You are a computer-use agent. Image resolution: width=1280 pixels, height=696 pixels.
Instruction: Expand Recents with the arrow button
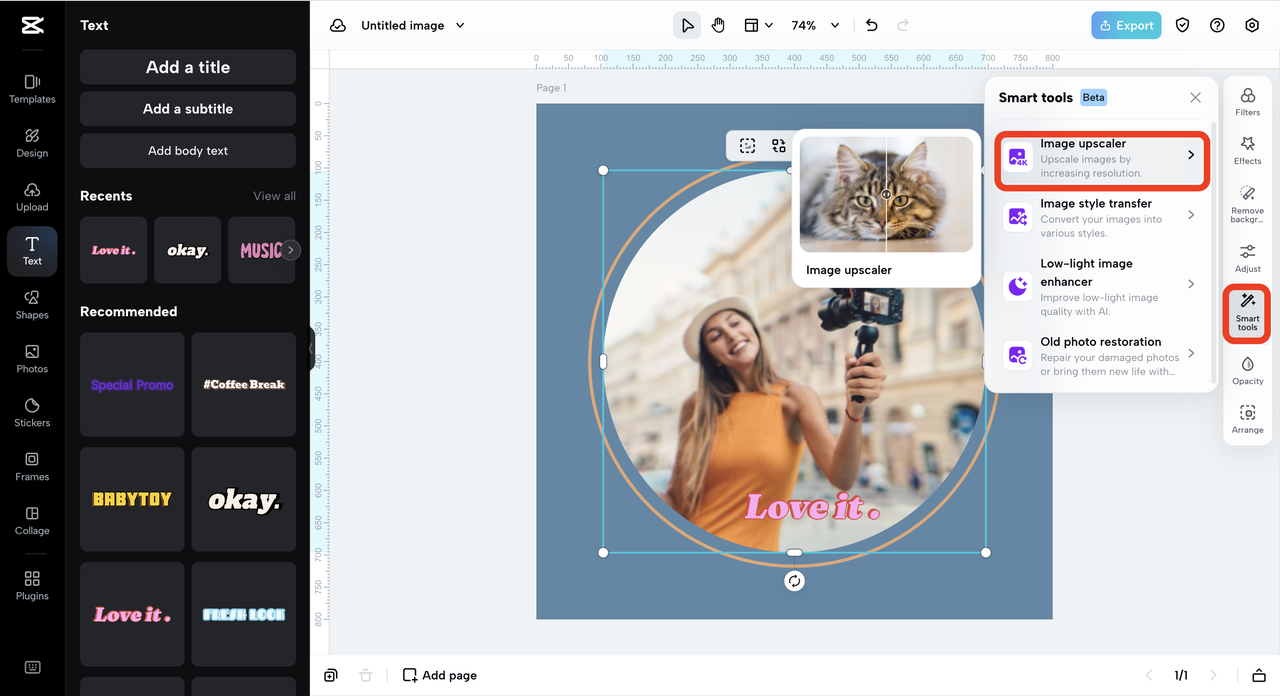coord(290,250)
